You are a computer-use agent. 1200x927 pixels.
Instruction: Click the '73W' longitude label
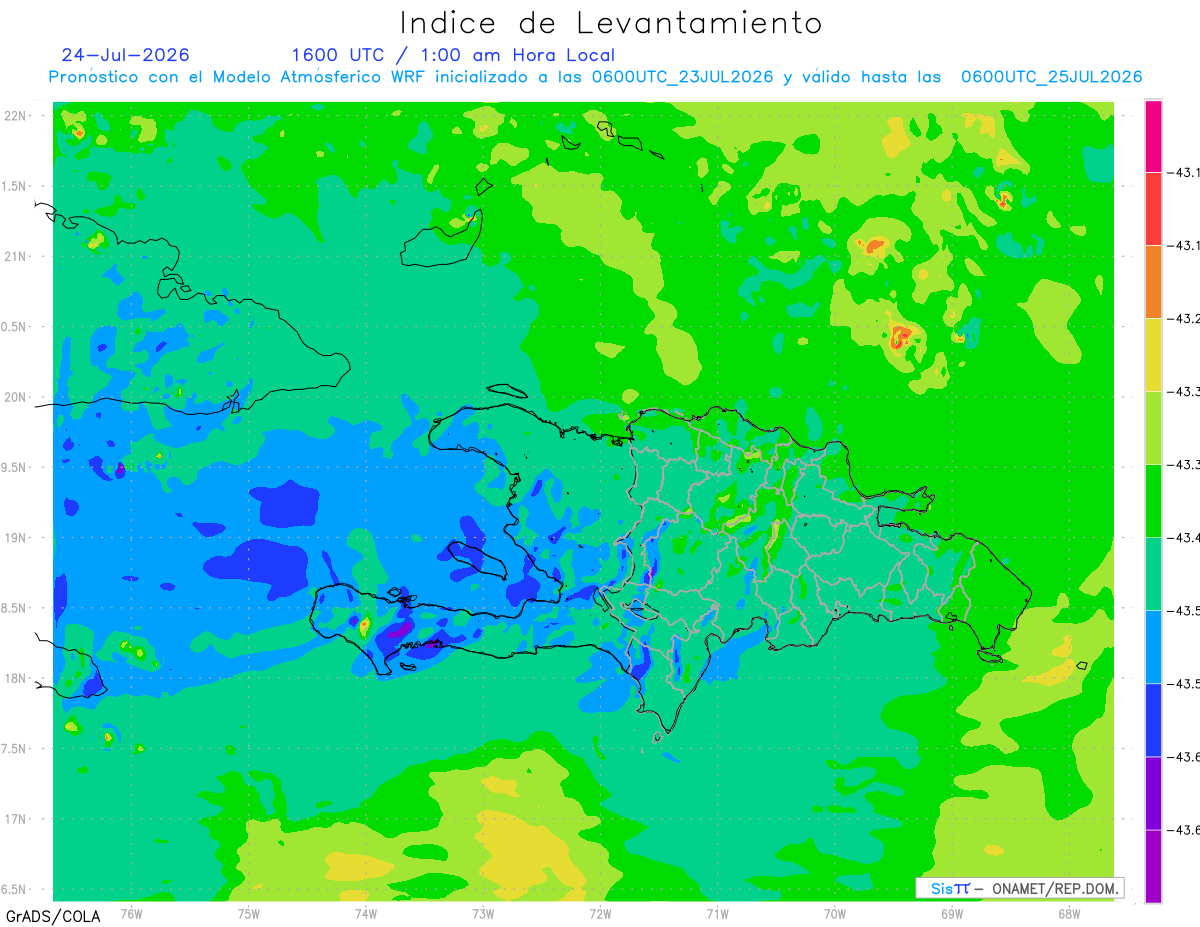click(x=483, y=914)
